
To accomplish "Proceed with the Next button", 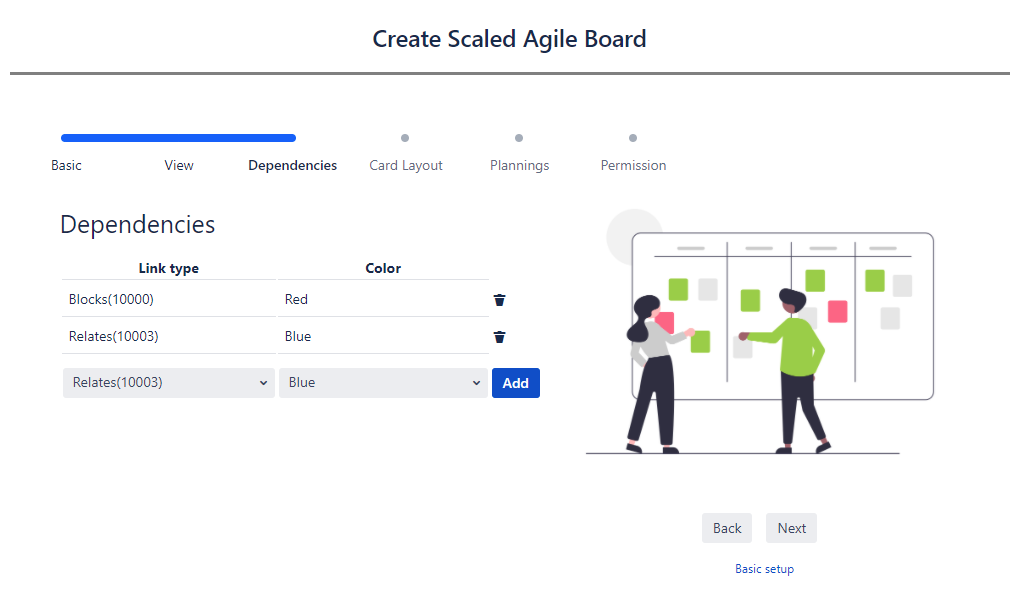I will (792, 528).
